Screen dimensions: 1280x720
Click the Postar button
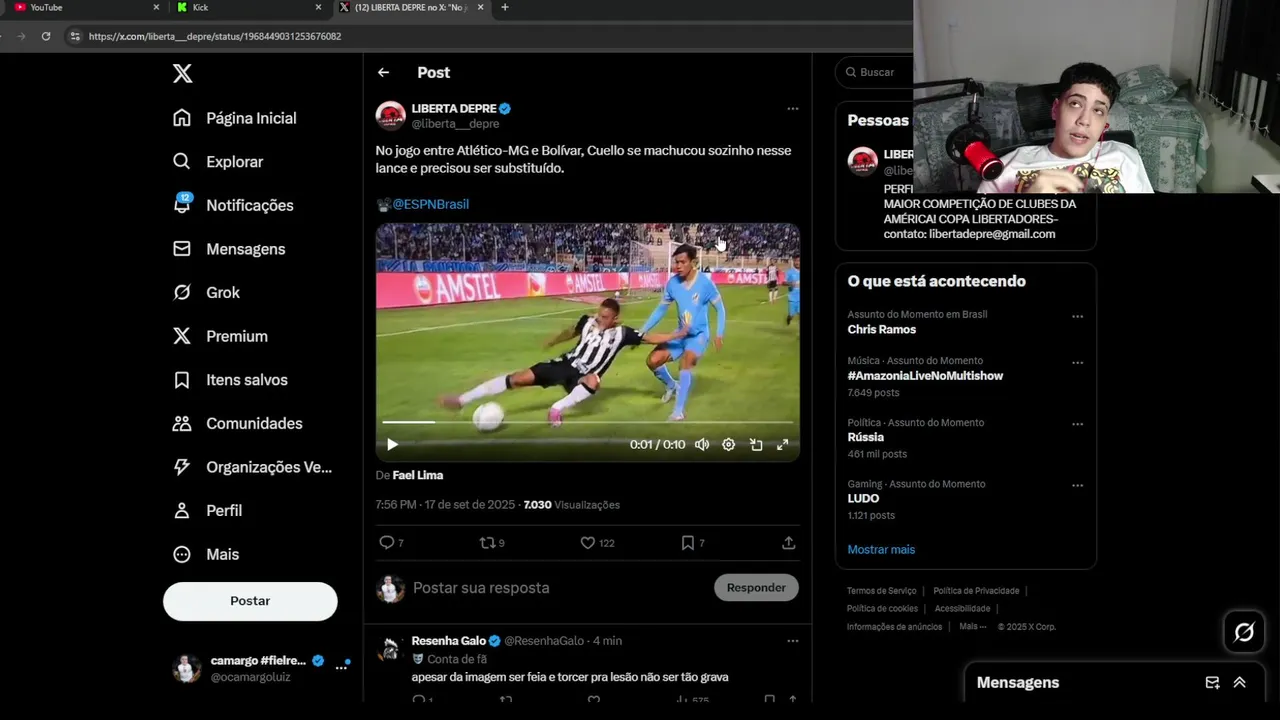coord(250,601)
